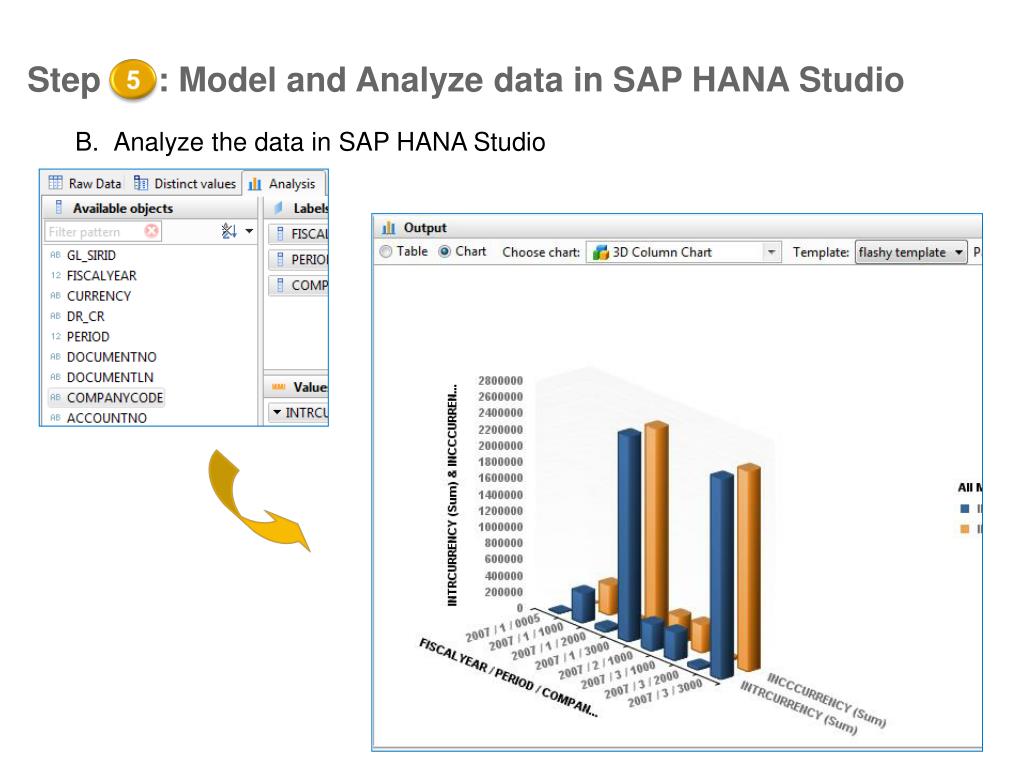Click the 2007 / 1 / 0005 axis label
The height and width of the screenshot is (768, 1024).
coord(502,628)
